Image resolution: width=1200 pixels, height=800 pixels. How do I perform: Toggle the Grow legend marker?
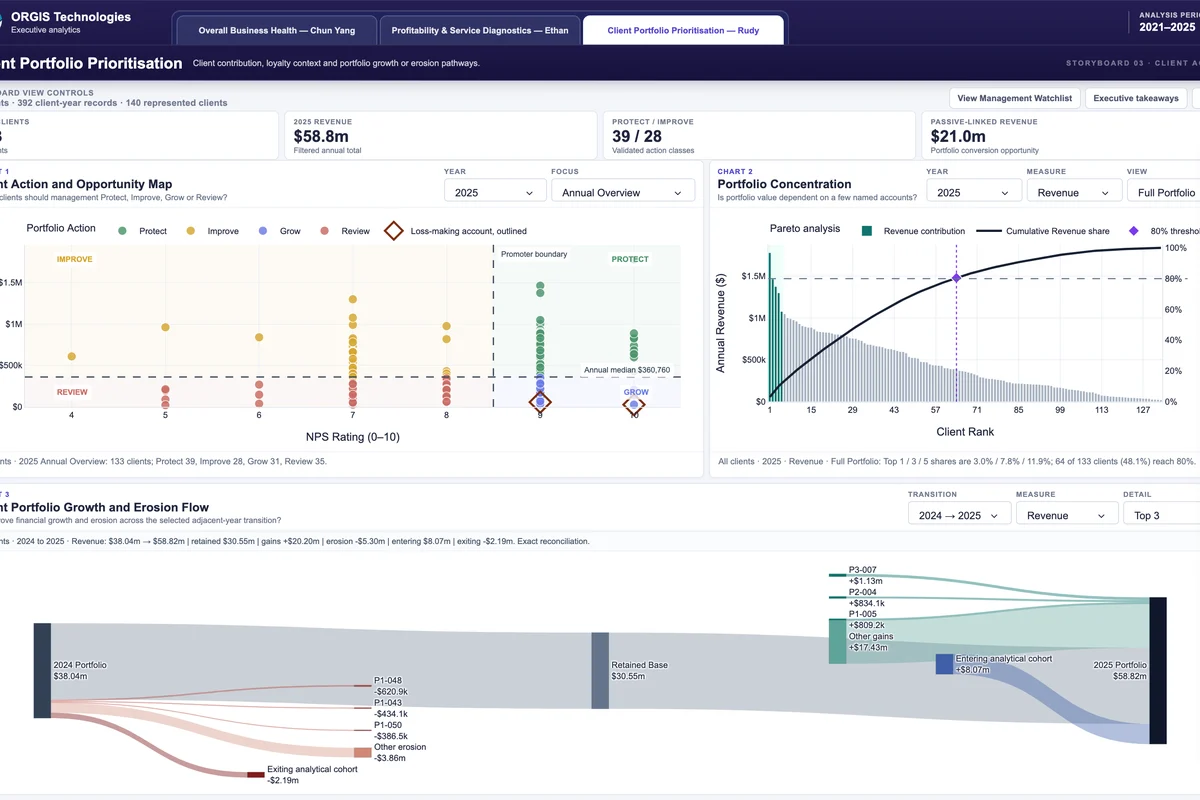(263, 231)
